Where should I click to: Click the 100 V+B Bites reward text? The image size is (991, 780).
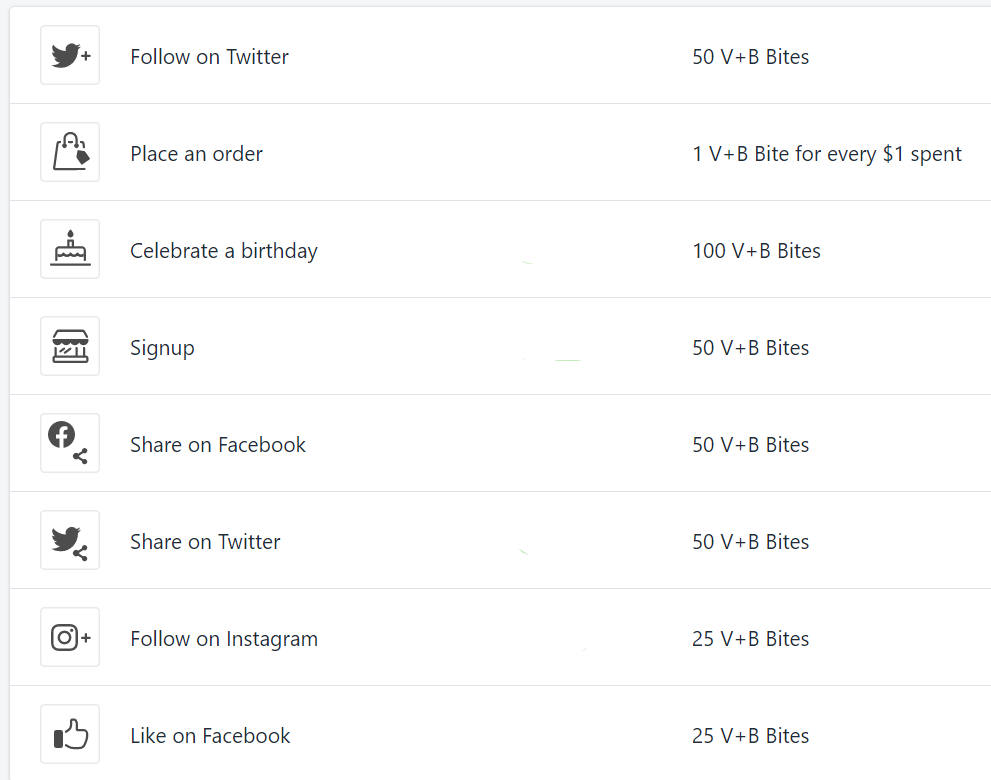pyautogui.click(x=757, y=251)
